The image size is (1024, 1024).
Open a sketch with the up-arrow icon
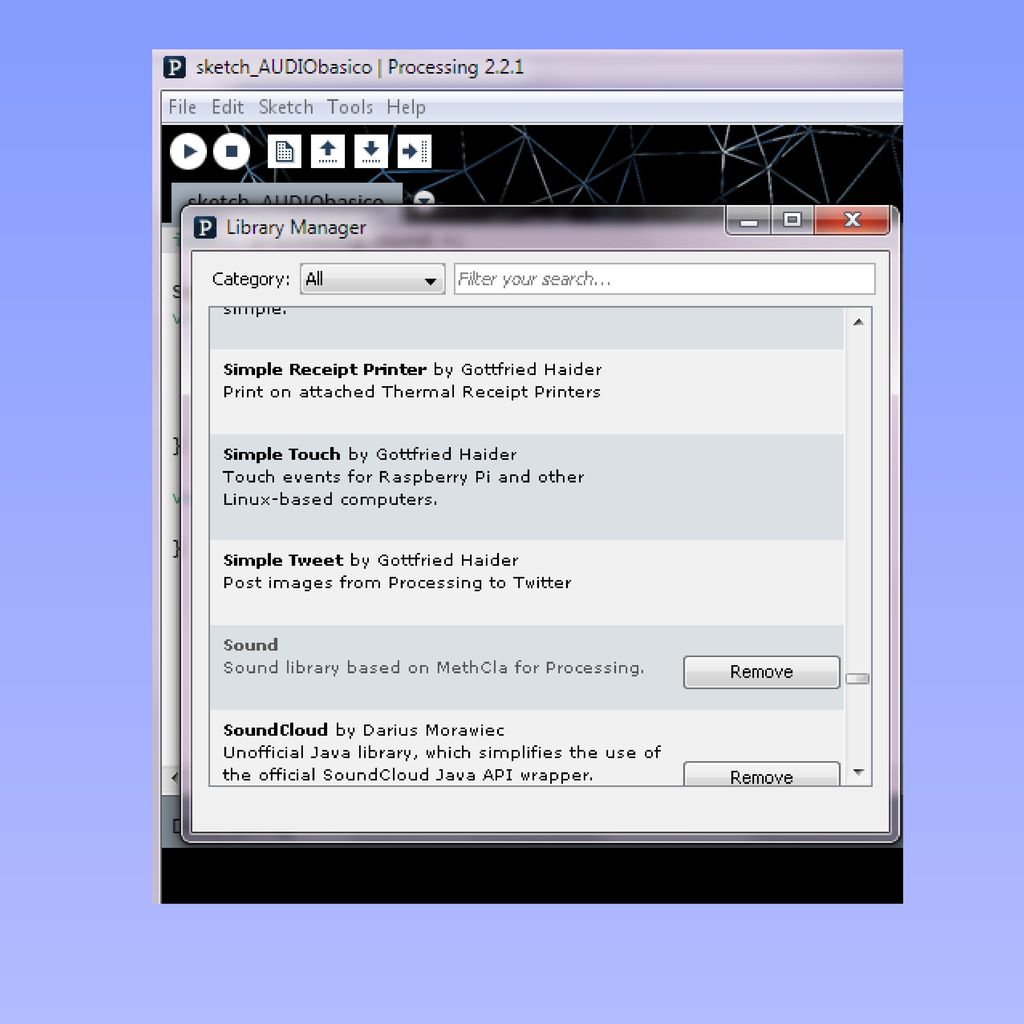click(327, 152)
